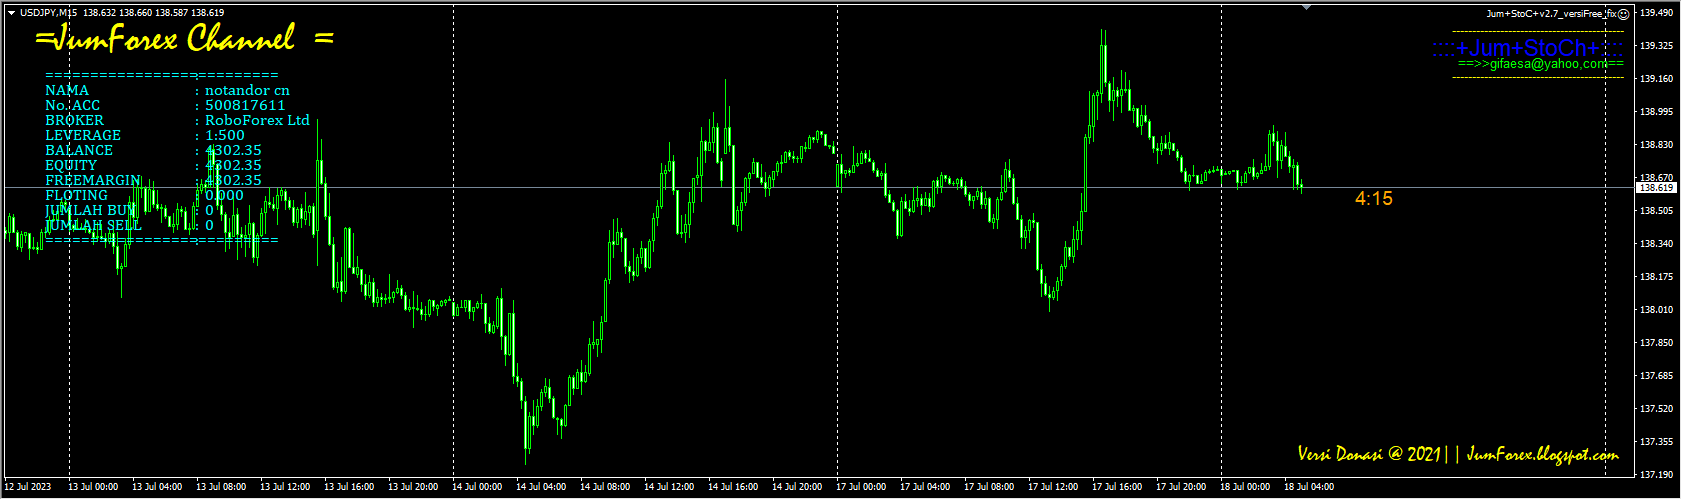Click the 17 Jul 16:00 time label
The image size is (1682, 500).
click(1117, 487)
